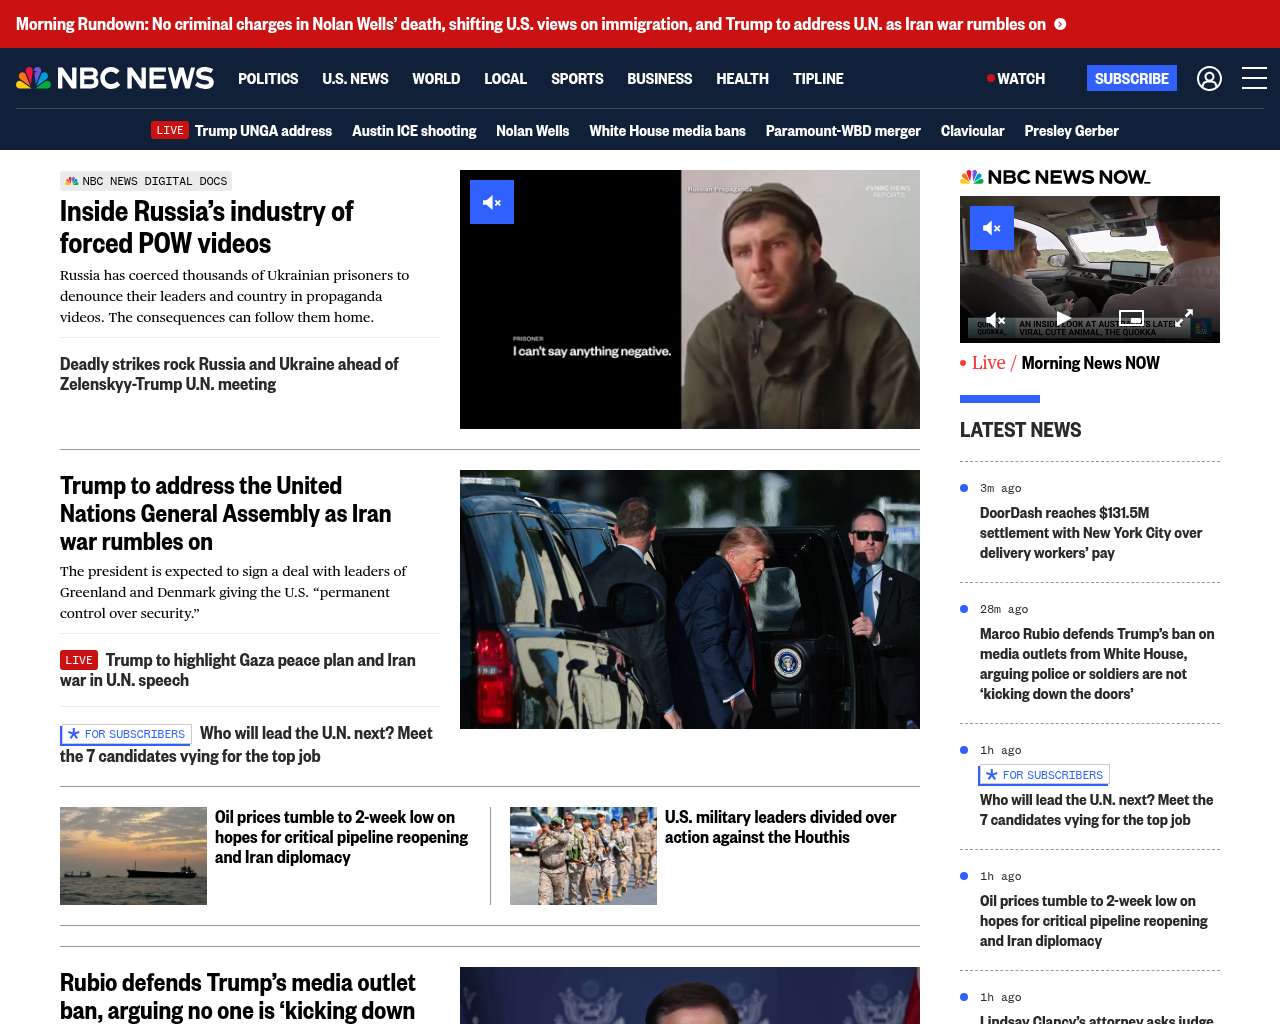1280x1024 pixels.
Task: Open the hamburger navigation menu
Action: click(x=1254, y=78)
